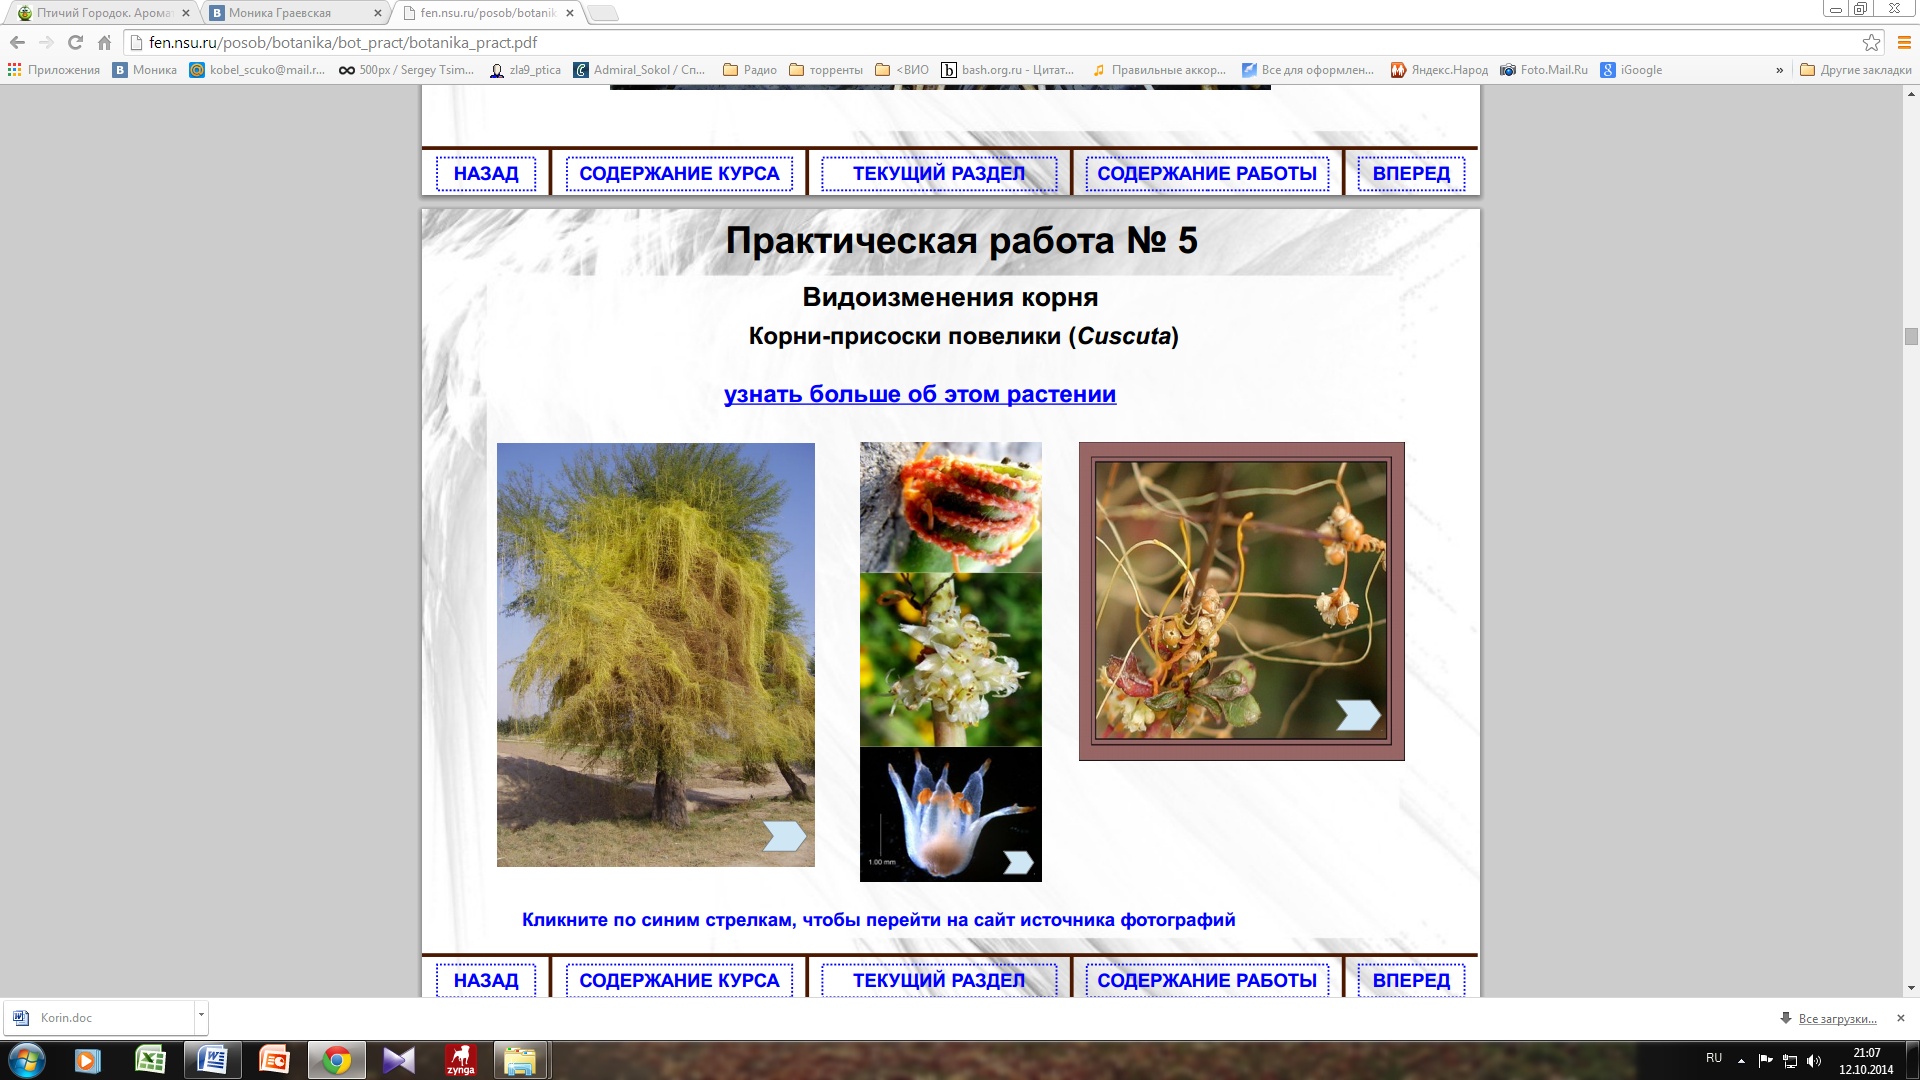Image resolution: width=1920 pixels, height=1080 pixels.
Task: Open the Моника bookmark
Action: click(x=145, y=70)
